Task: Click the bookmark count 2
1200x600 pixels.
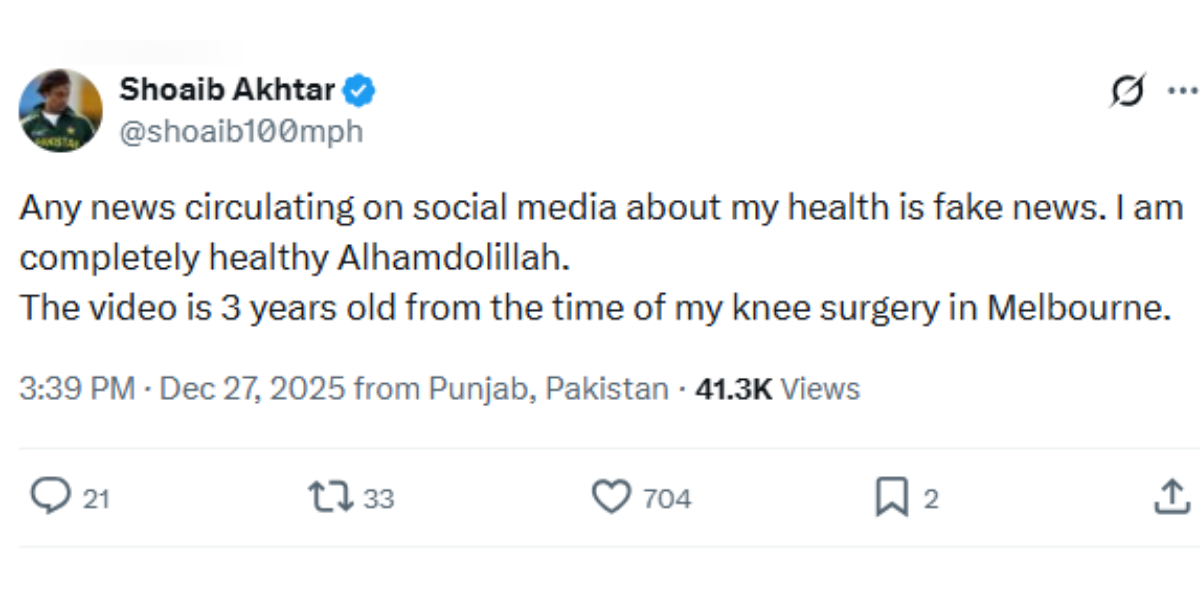Action: coord(931,498)
